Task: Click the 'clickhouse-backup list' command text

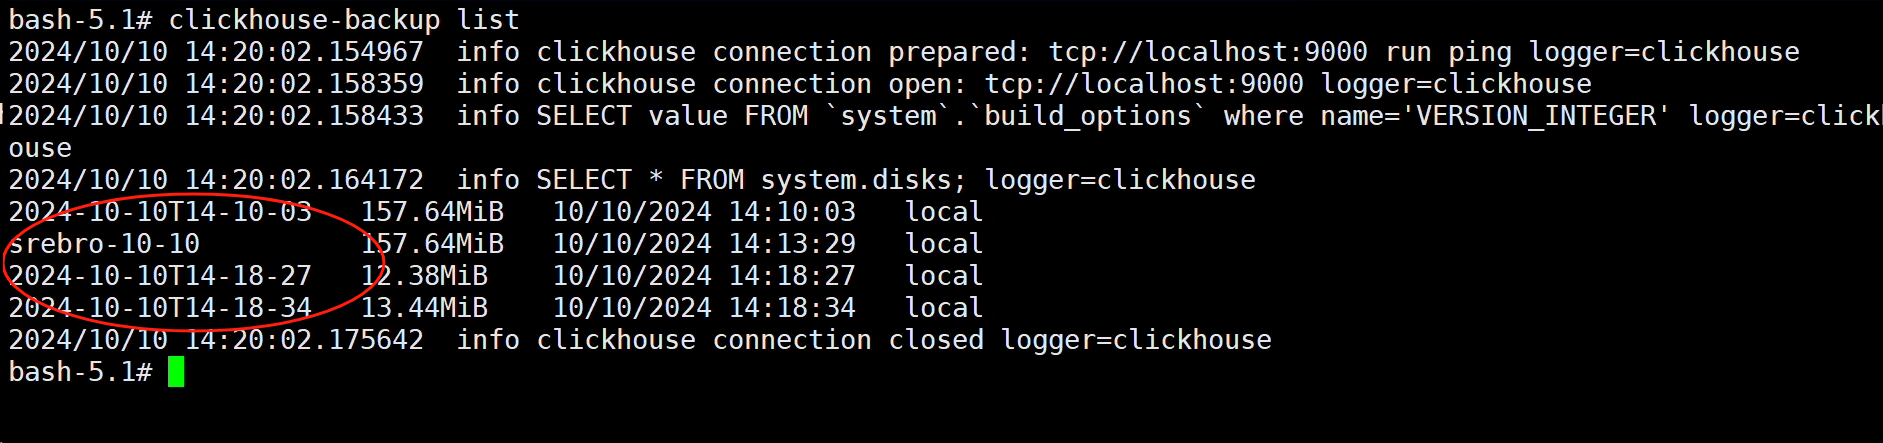Action: tap(344, 20)
